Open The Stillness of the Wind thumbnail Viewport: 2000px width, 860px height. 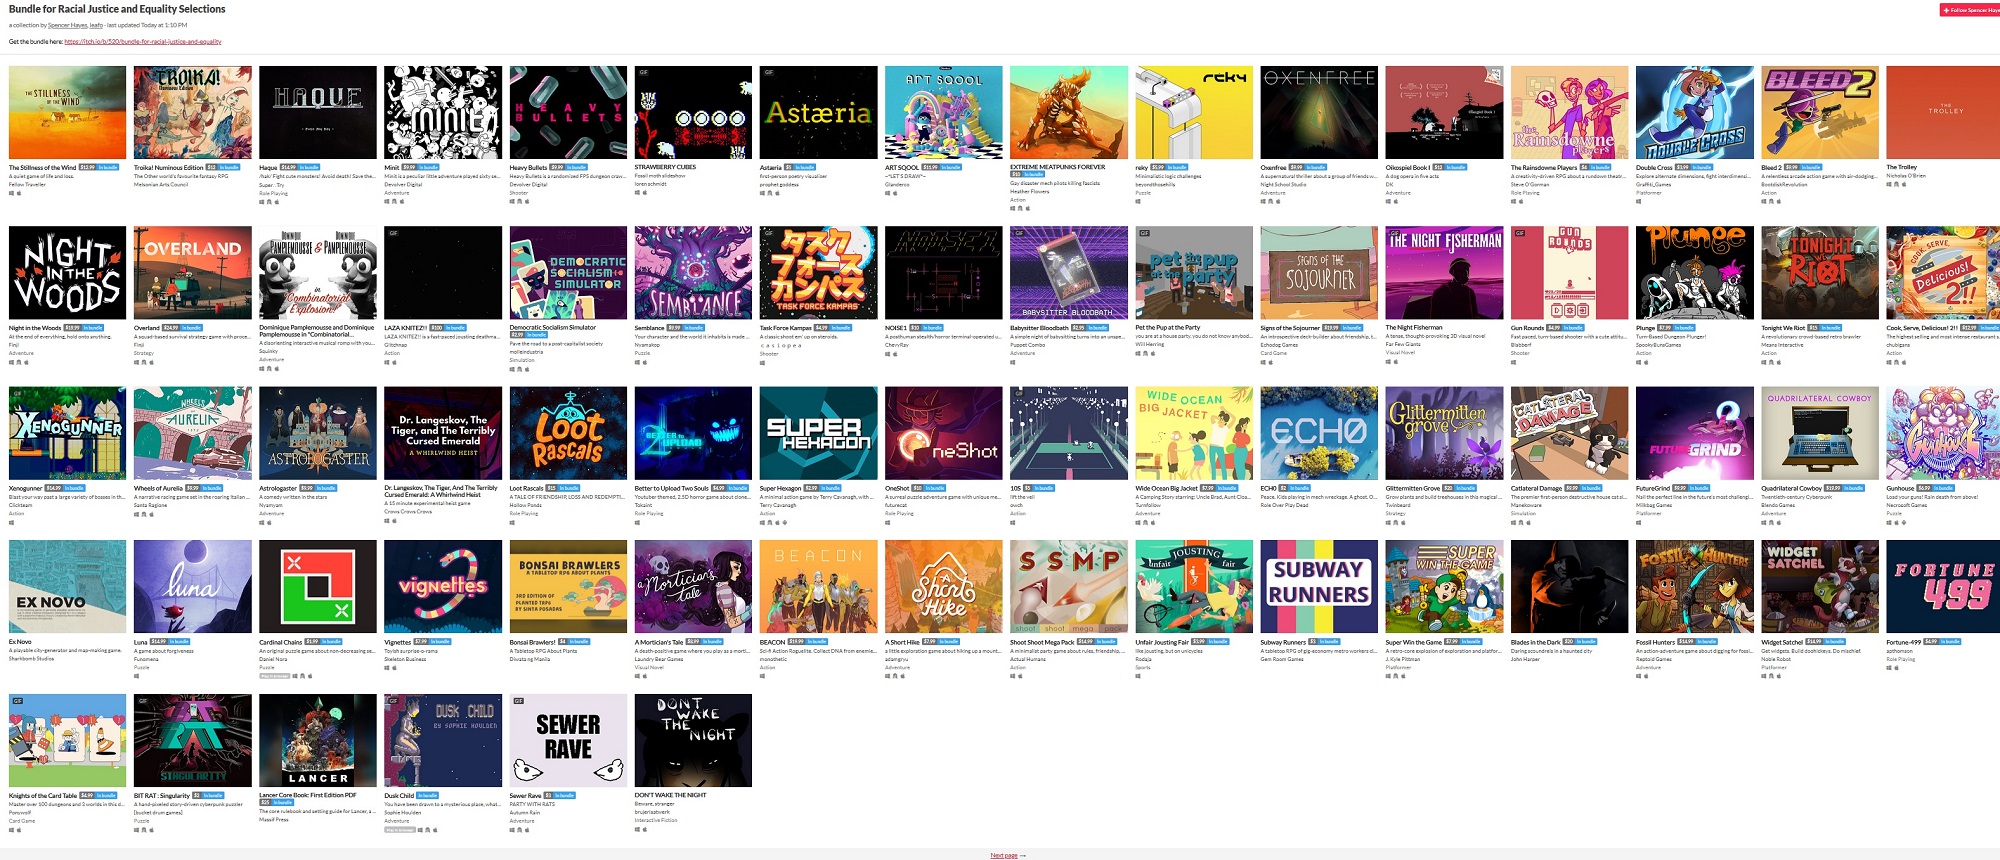point(67,113)
